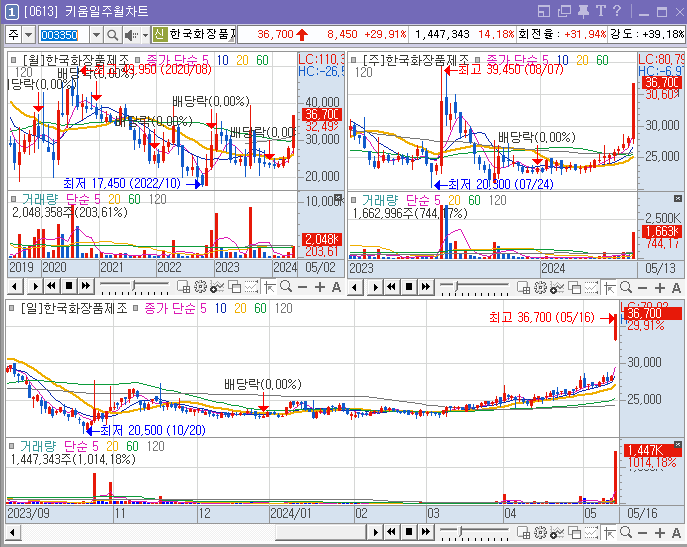Toggle the square marker before [주]한국화장품제조

pos(354,60)
